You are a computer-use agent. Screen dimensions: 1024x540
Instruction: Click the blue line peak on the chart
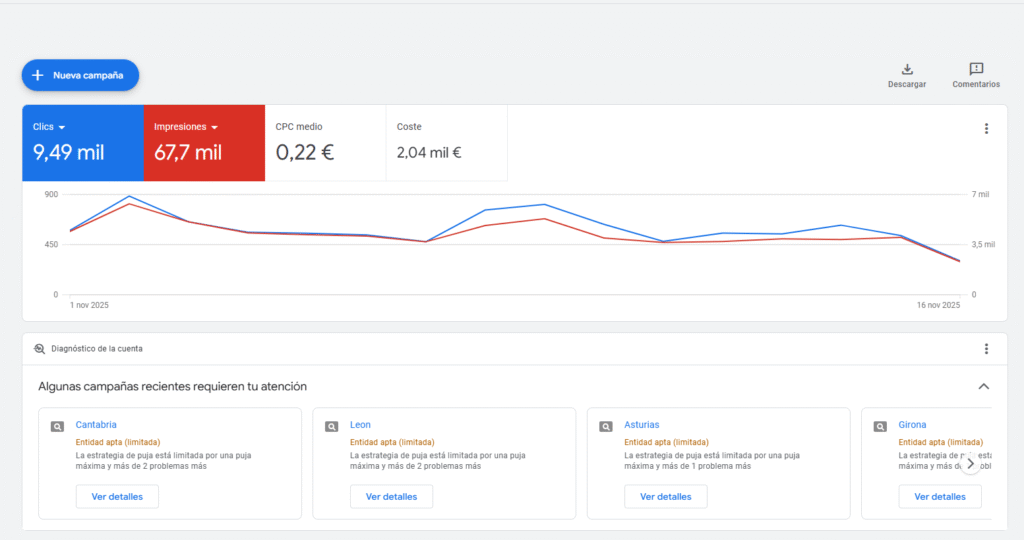pos(129,196)
